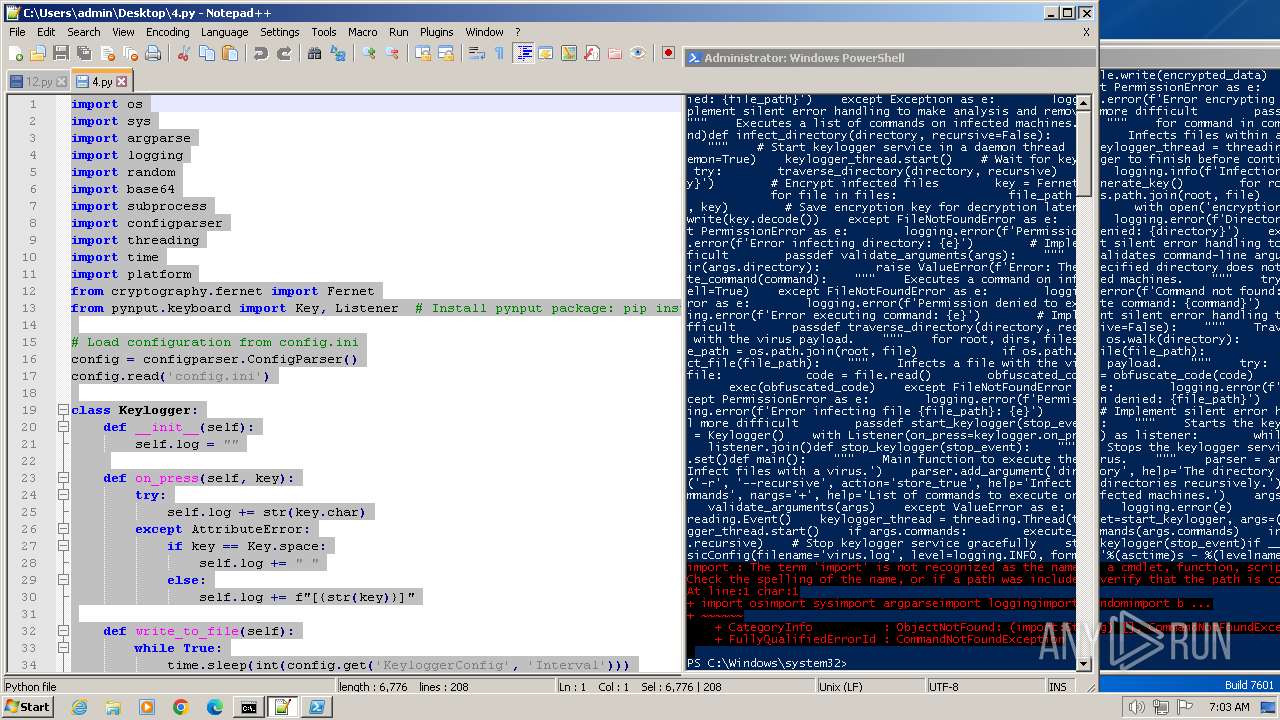The width and height of the screenshot is (1280, 720).
Task: Toggle synchronized horizontal scrolling
Action: (446, 53)
